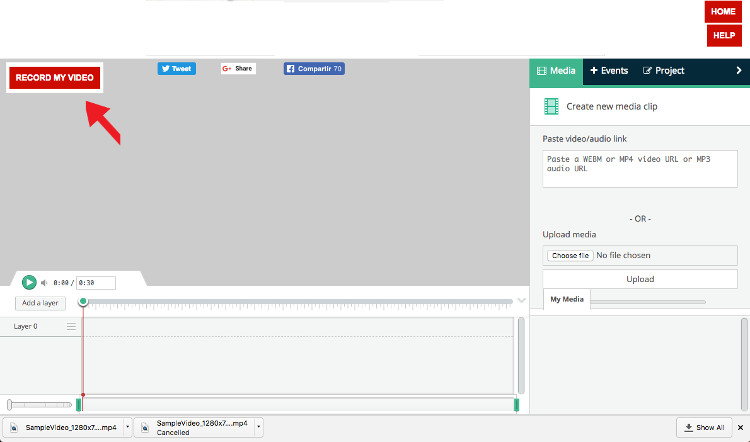Click the RECORD MY VIDEO button
This screenshot has width=750, height=442.
pos(55,77)
